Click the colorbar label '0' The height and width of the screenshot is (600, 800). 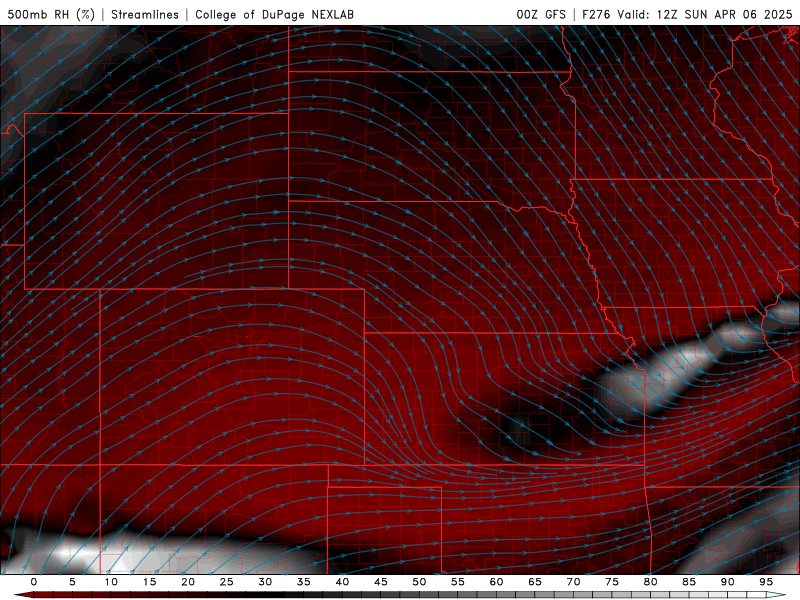[x=34, y=582]
